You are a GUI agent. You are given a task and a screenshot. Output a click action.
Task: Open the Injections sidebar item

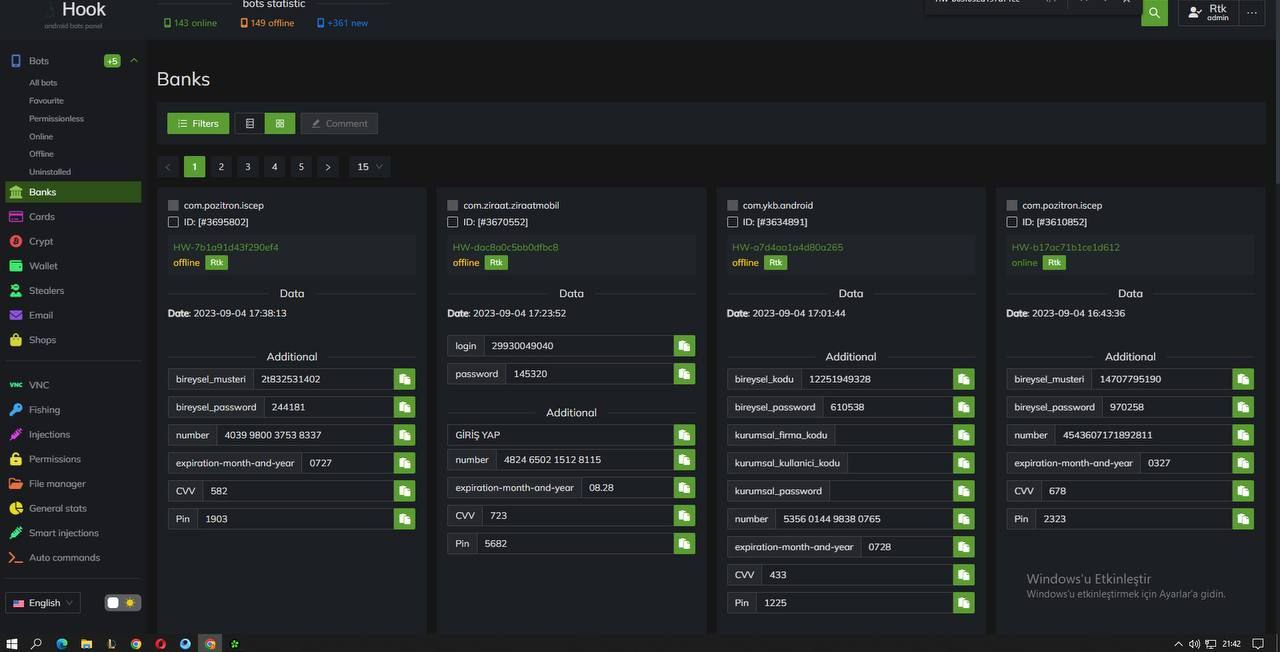coord(72,434)
